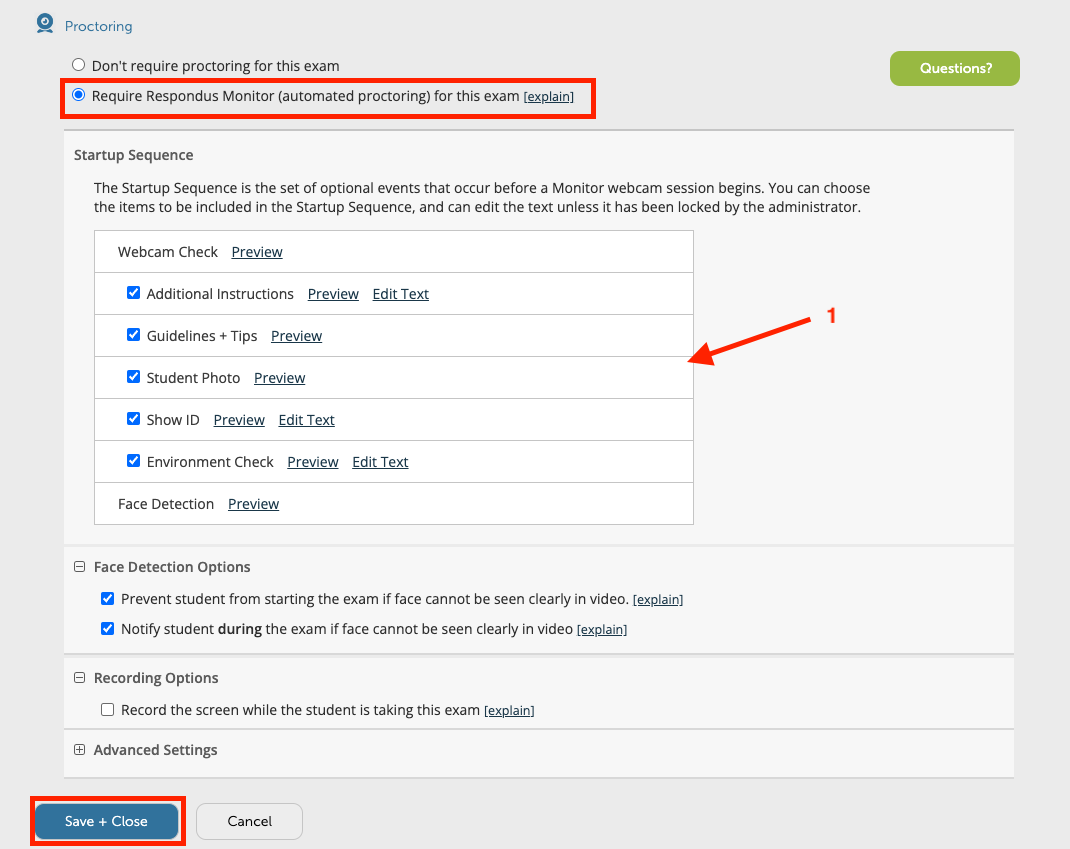Screen dimensions: 1070x849
Task: Collapse Face Detection Options section
Action: pyautogui.click(x=80, y=566)
